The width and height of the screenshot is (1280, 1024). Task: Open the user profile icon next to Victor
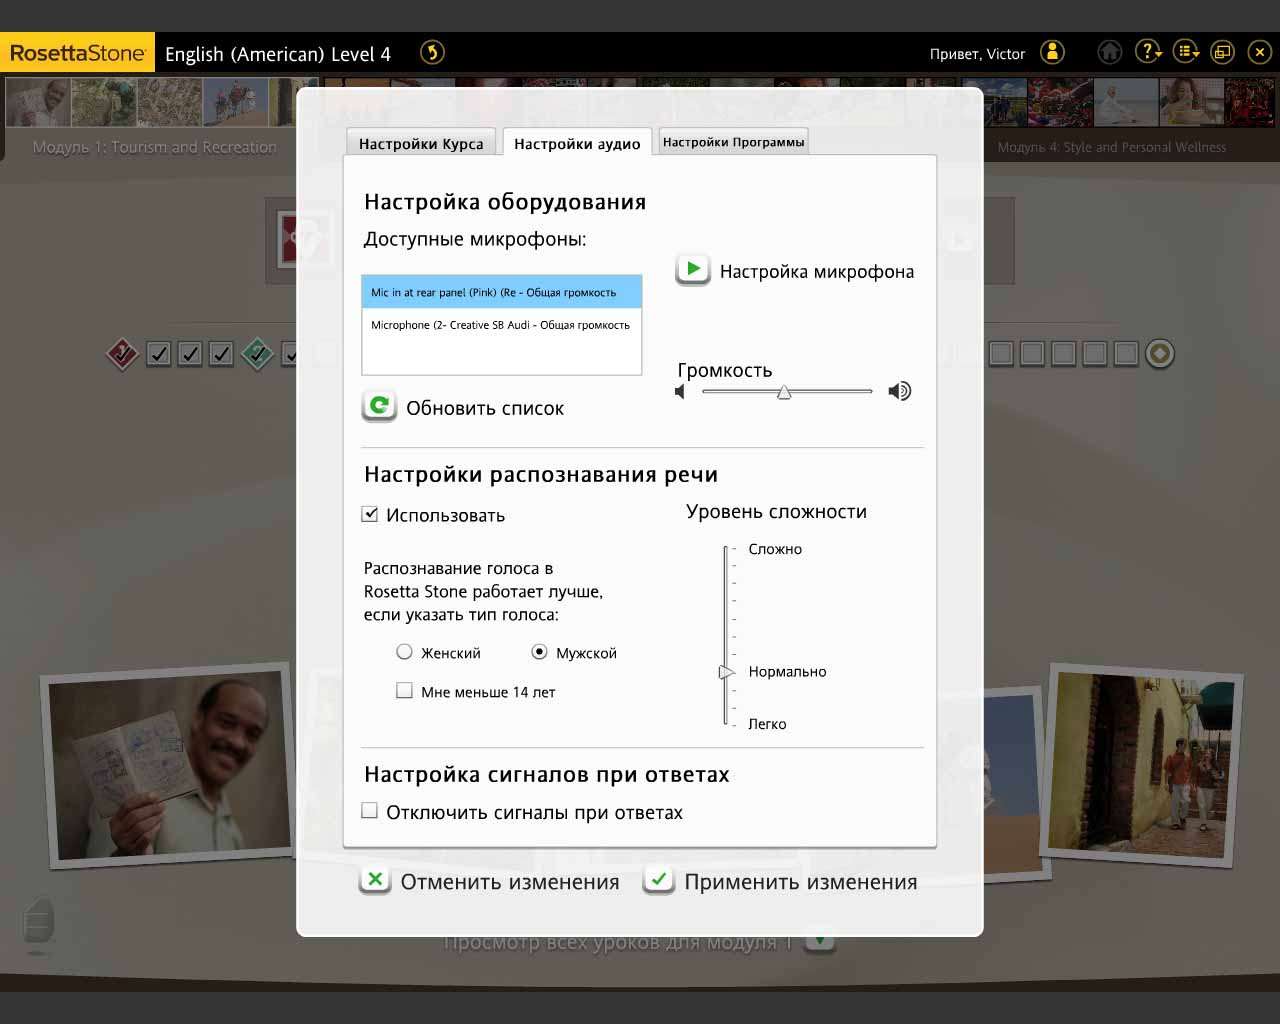[x=1052, y=52]
